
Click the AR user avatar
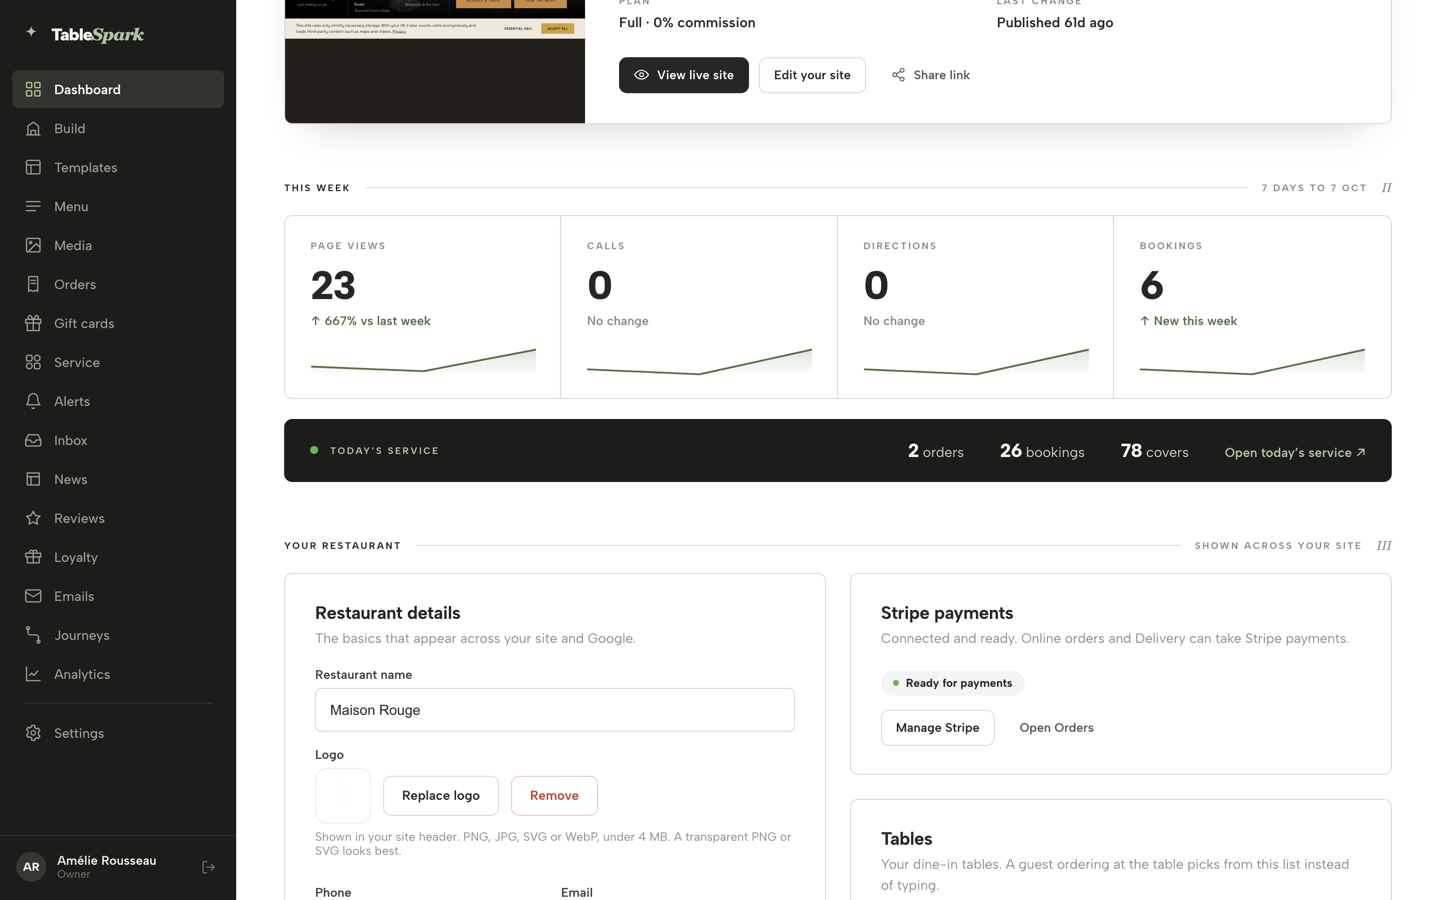31,867
